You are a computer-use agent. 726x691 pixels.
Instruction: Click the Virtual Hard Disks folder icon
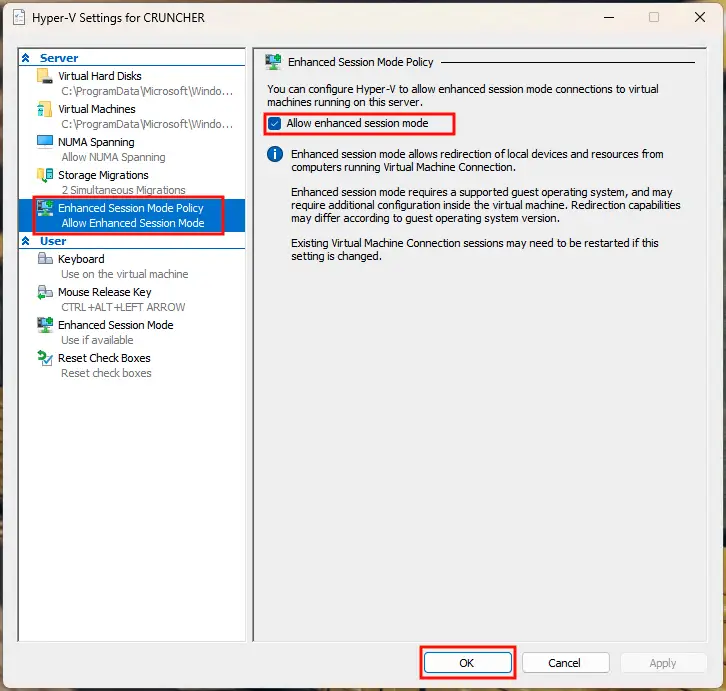(45, 76)
